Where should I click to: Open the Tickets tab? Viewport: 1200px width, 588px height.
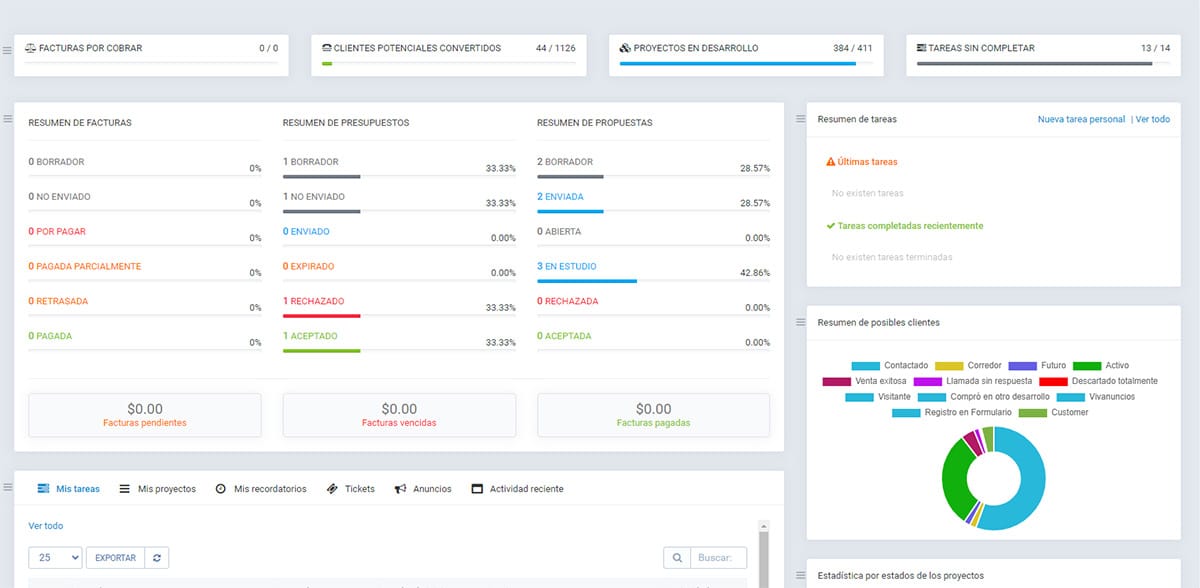click(351, 489)
